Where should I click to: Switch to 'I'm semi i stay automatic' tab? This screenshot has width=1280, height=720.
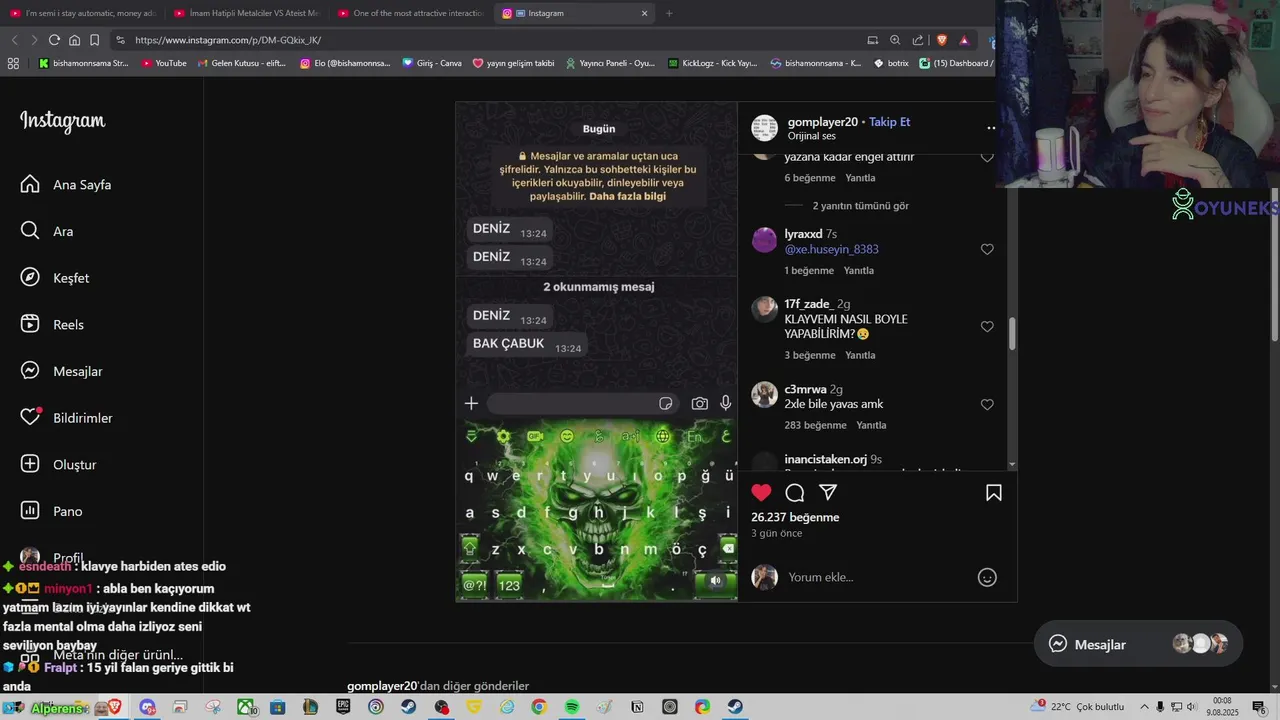(x=82, y=13)
